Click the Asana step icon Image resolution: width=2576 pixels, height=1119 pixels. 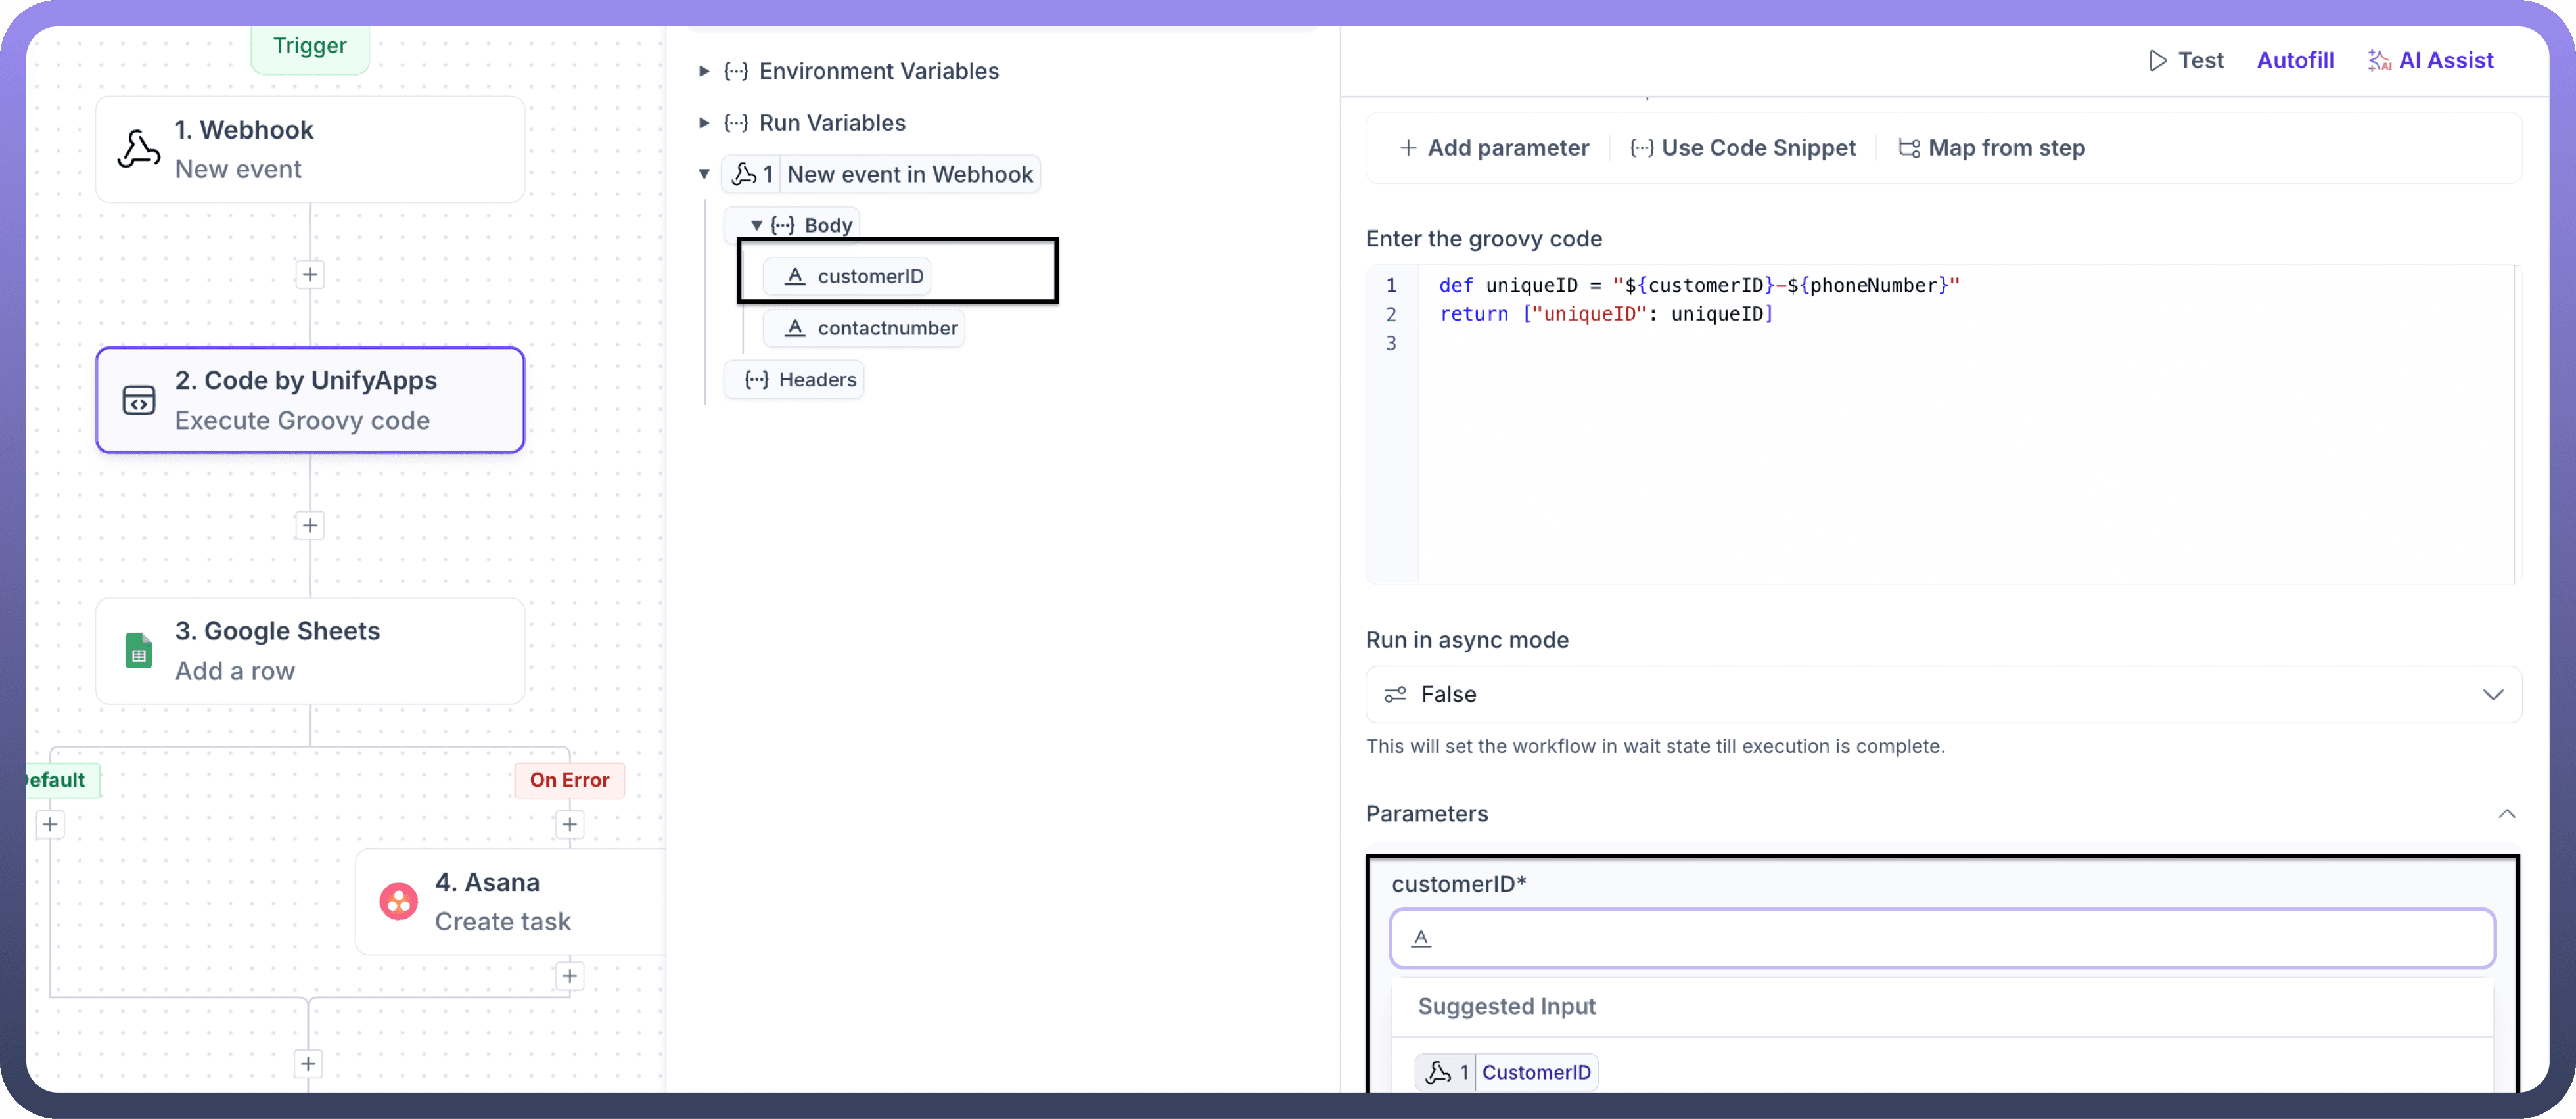click(398, 901)
